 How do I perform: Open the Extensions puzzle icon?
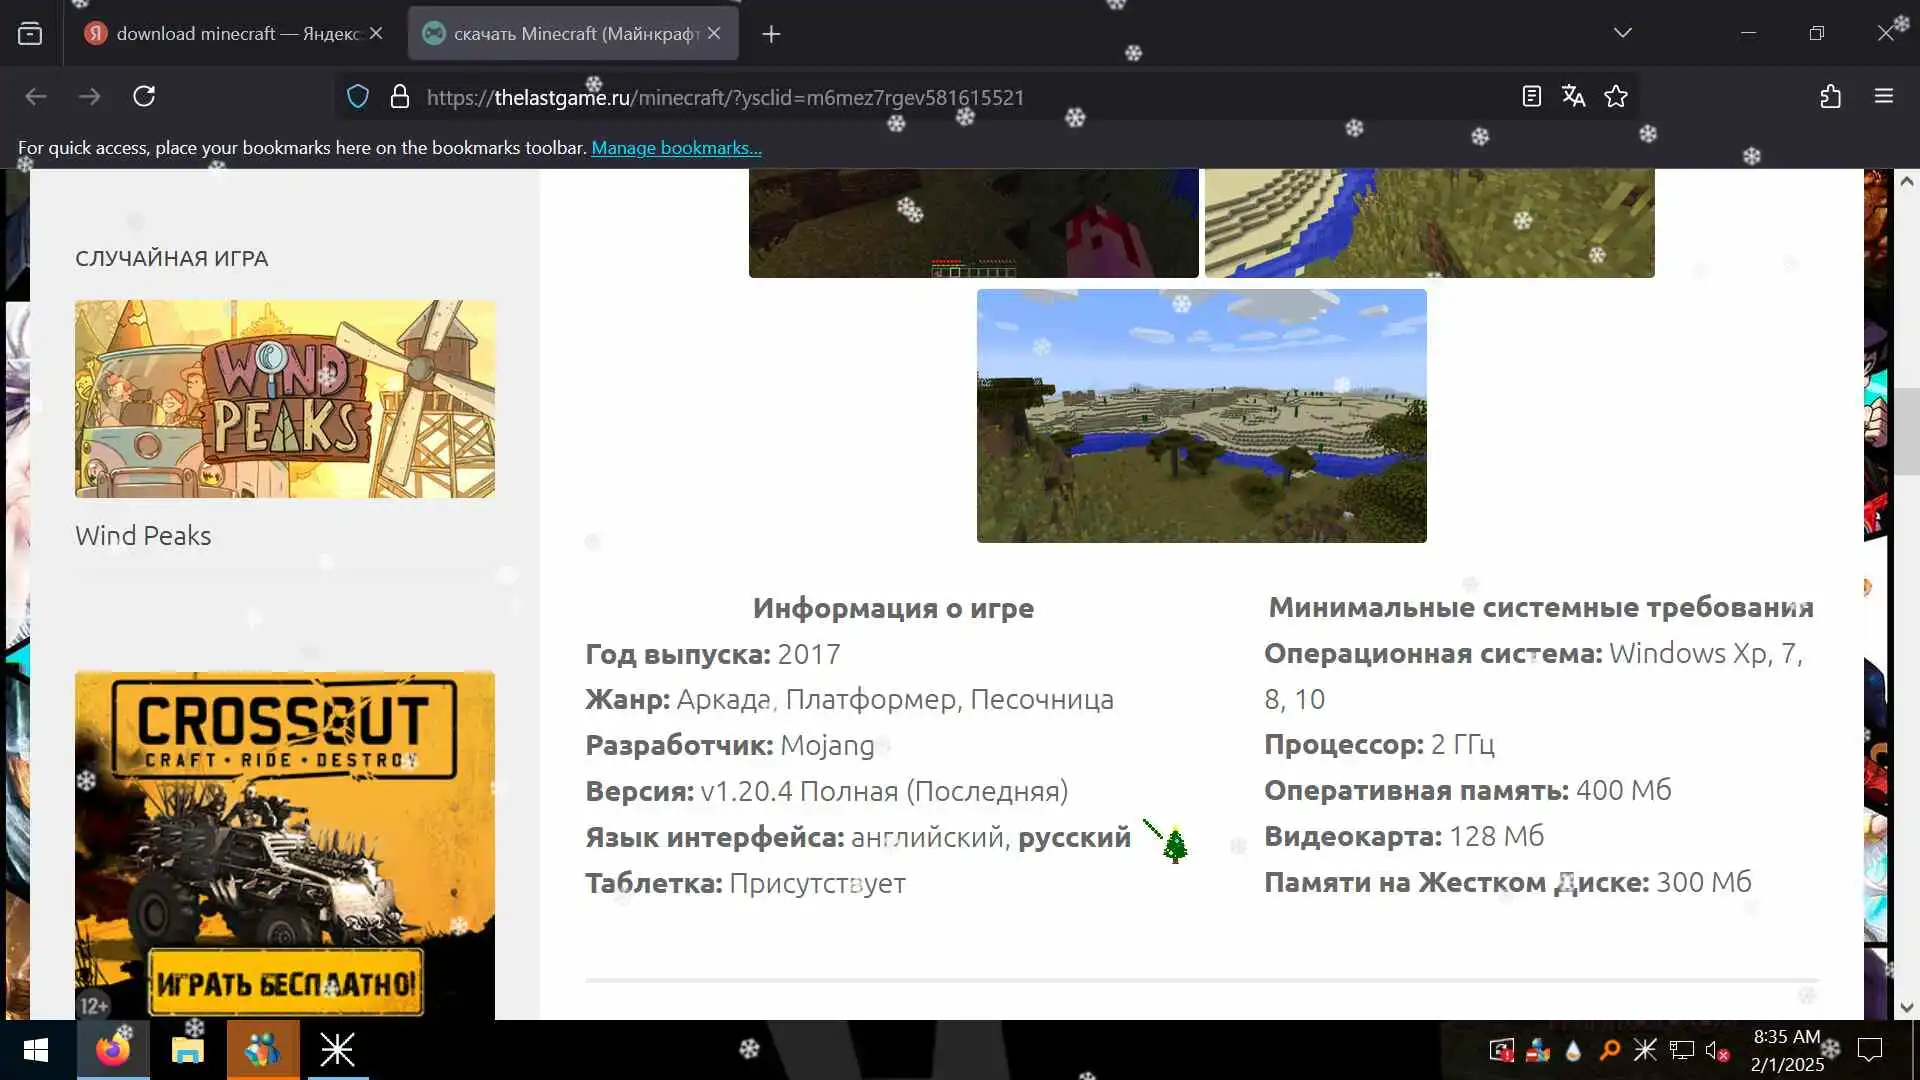(1830, 96)
